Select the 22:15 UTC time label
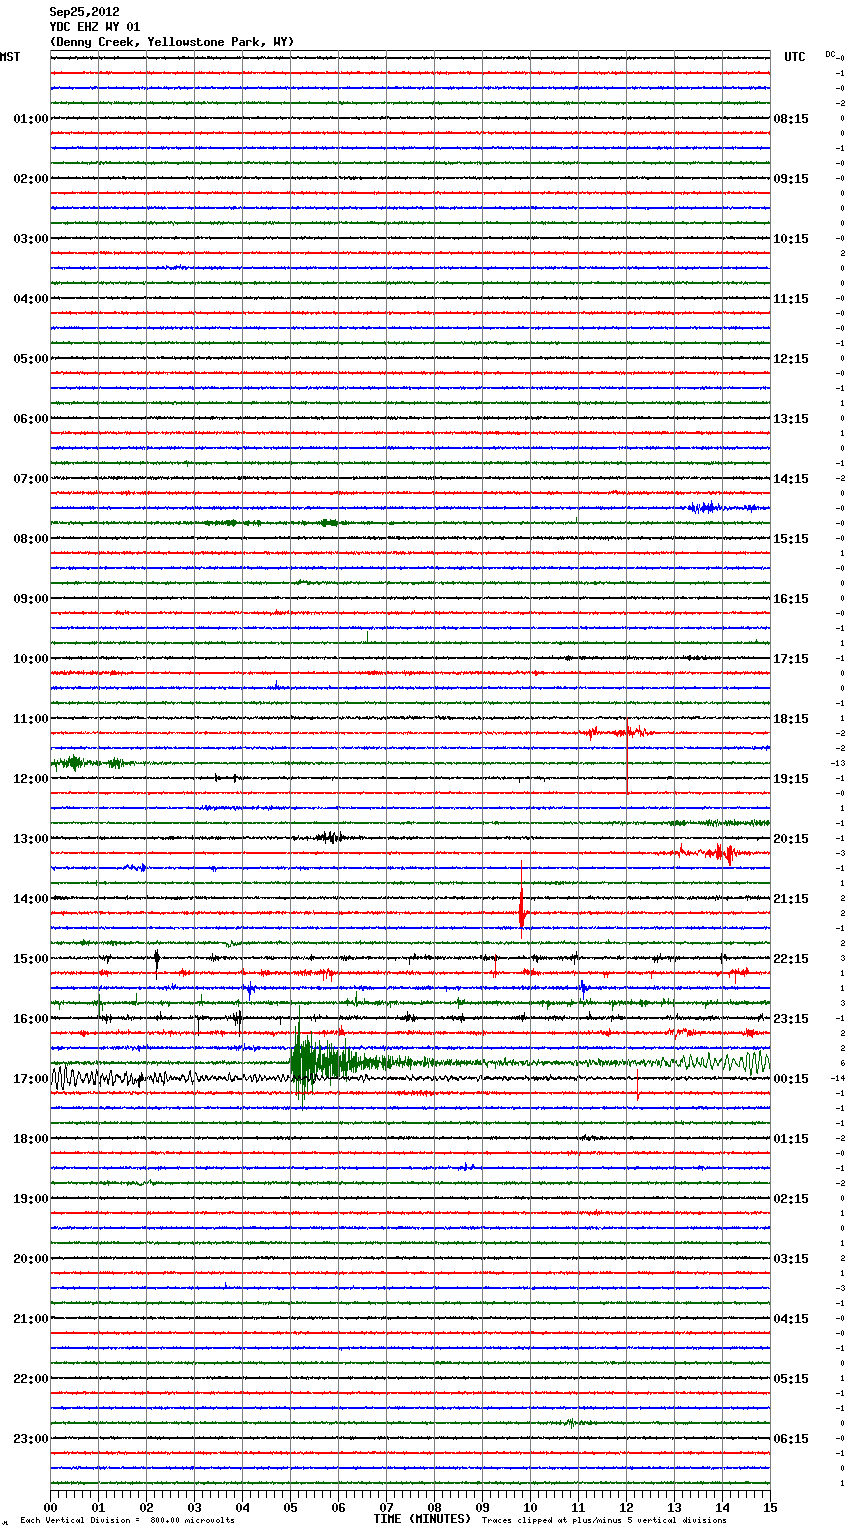Screen dimensions: 850x1534 (x=791, y=959)
